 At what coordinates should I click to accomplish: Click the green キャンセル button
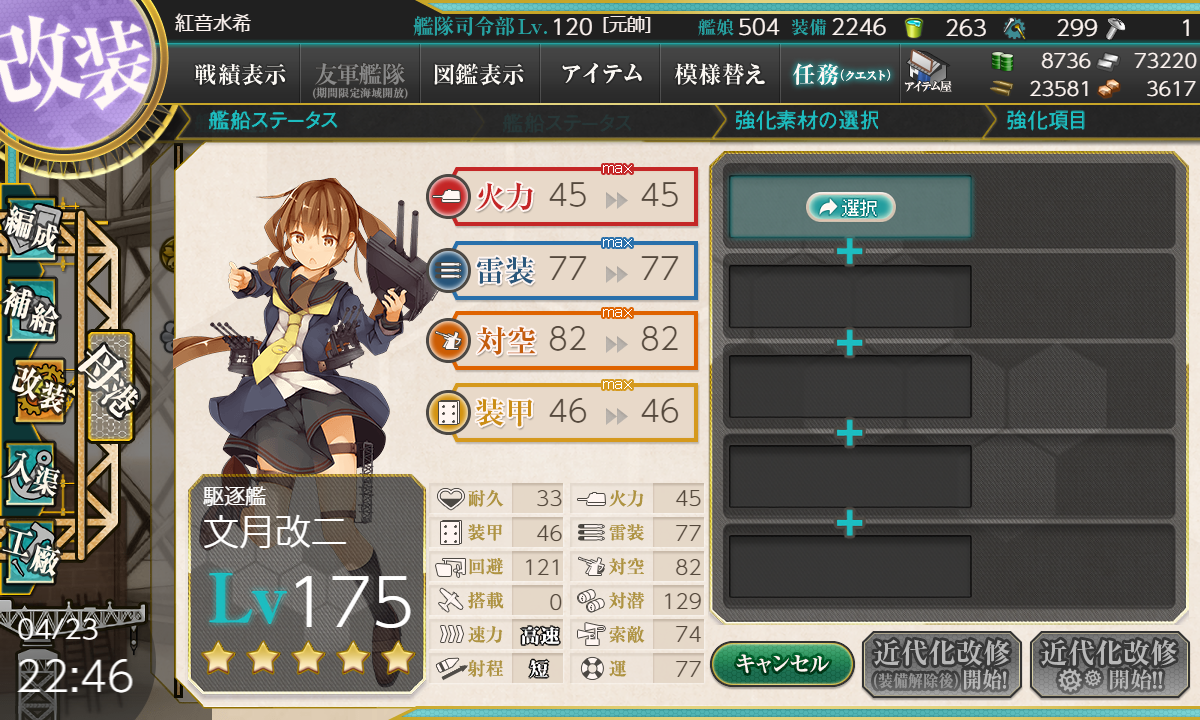[782, 663]
